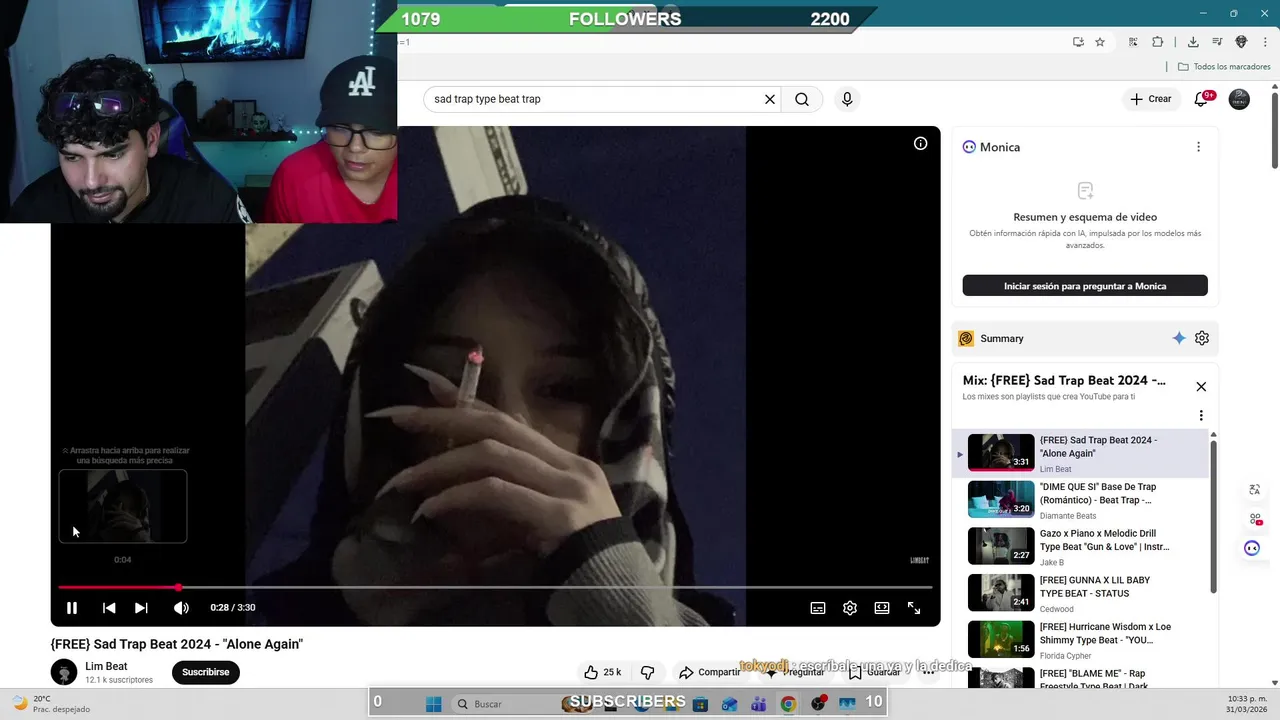Enter fullscreen mode
This screenshot has height=720, width=1280.
click(x=914, y=608)
